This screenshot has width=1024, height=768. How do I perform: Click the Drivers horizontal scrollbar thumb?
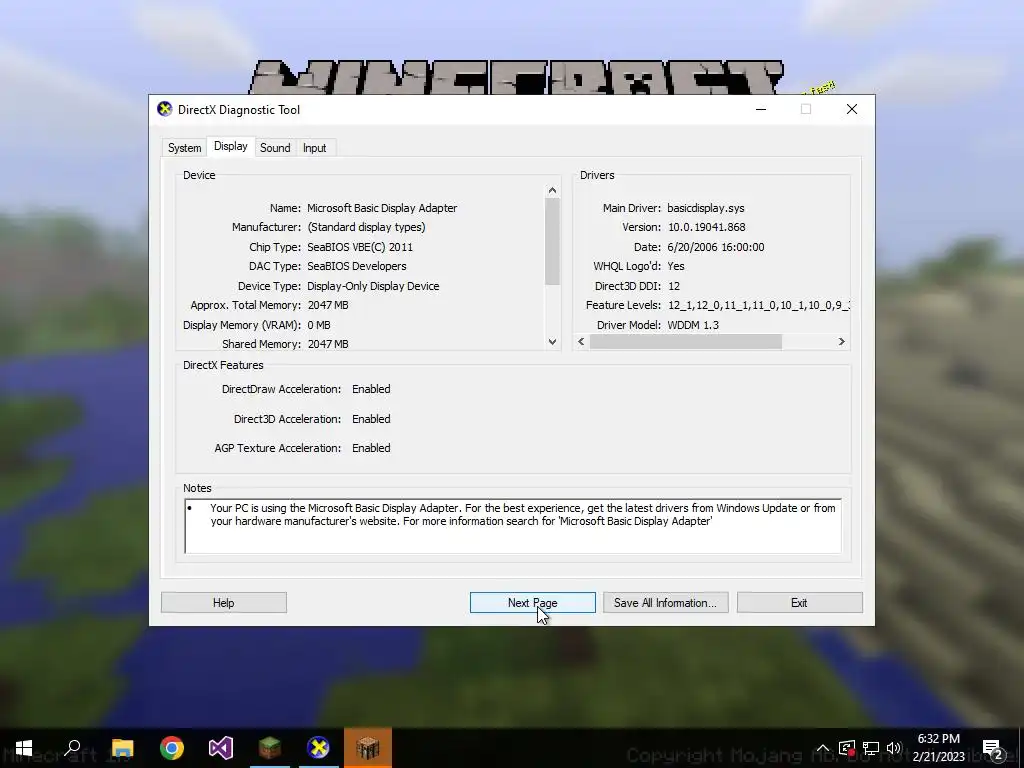coord(686,342)
